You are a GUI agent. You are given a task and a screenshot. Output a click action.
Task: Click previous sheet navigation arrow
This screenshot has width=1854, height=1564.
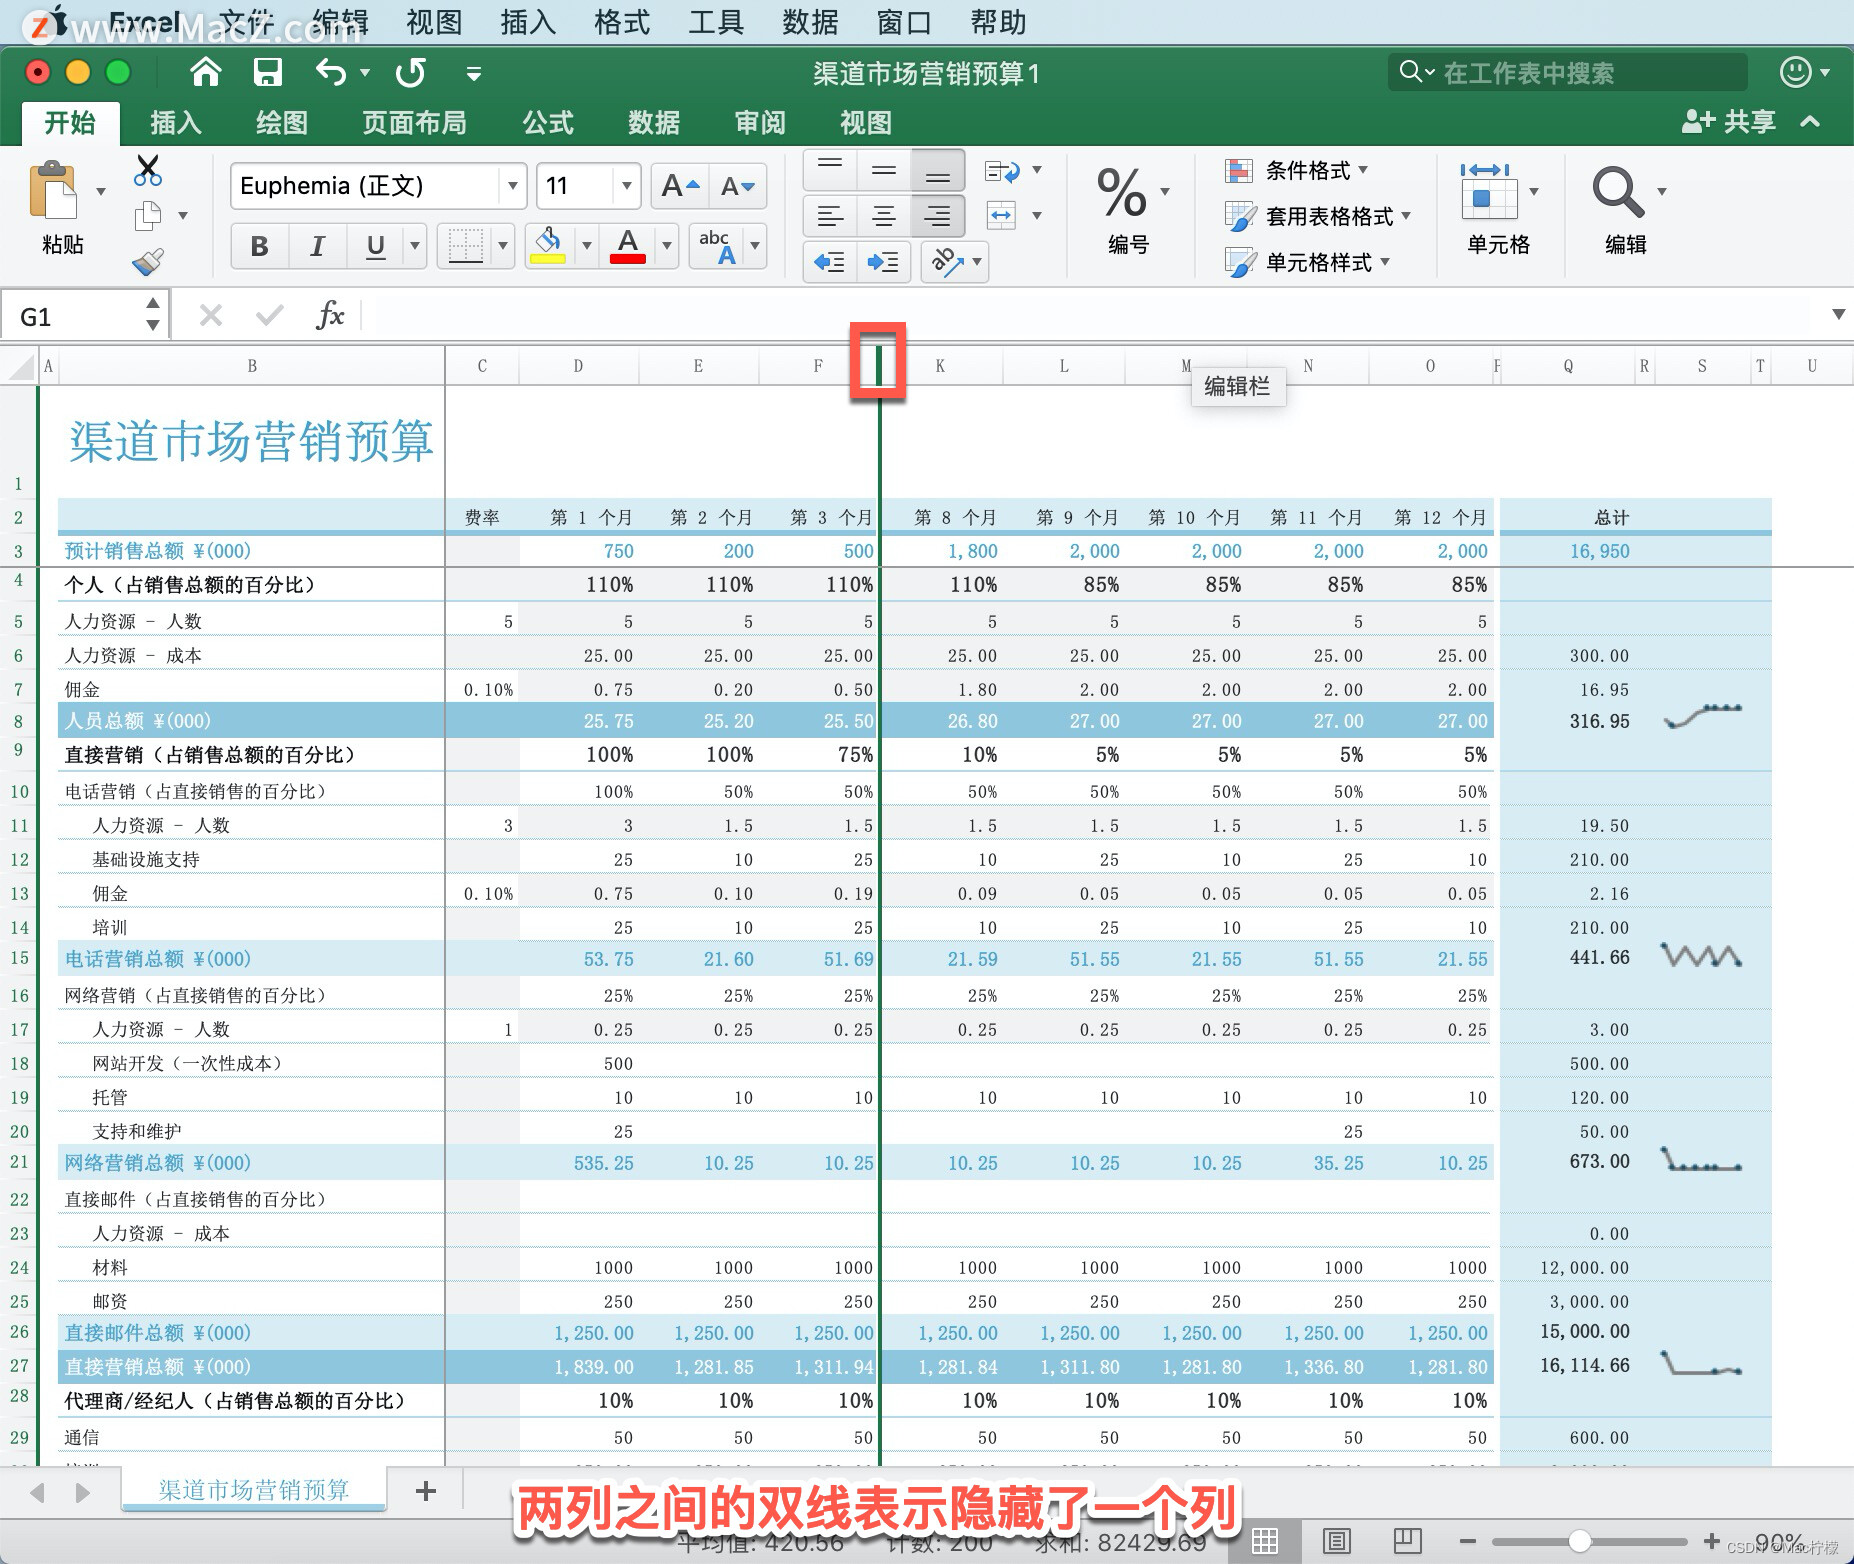pyautogui.click(x=38, y=1492)
